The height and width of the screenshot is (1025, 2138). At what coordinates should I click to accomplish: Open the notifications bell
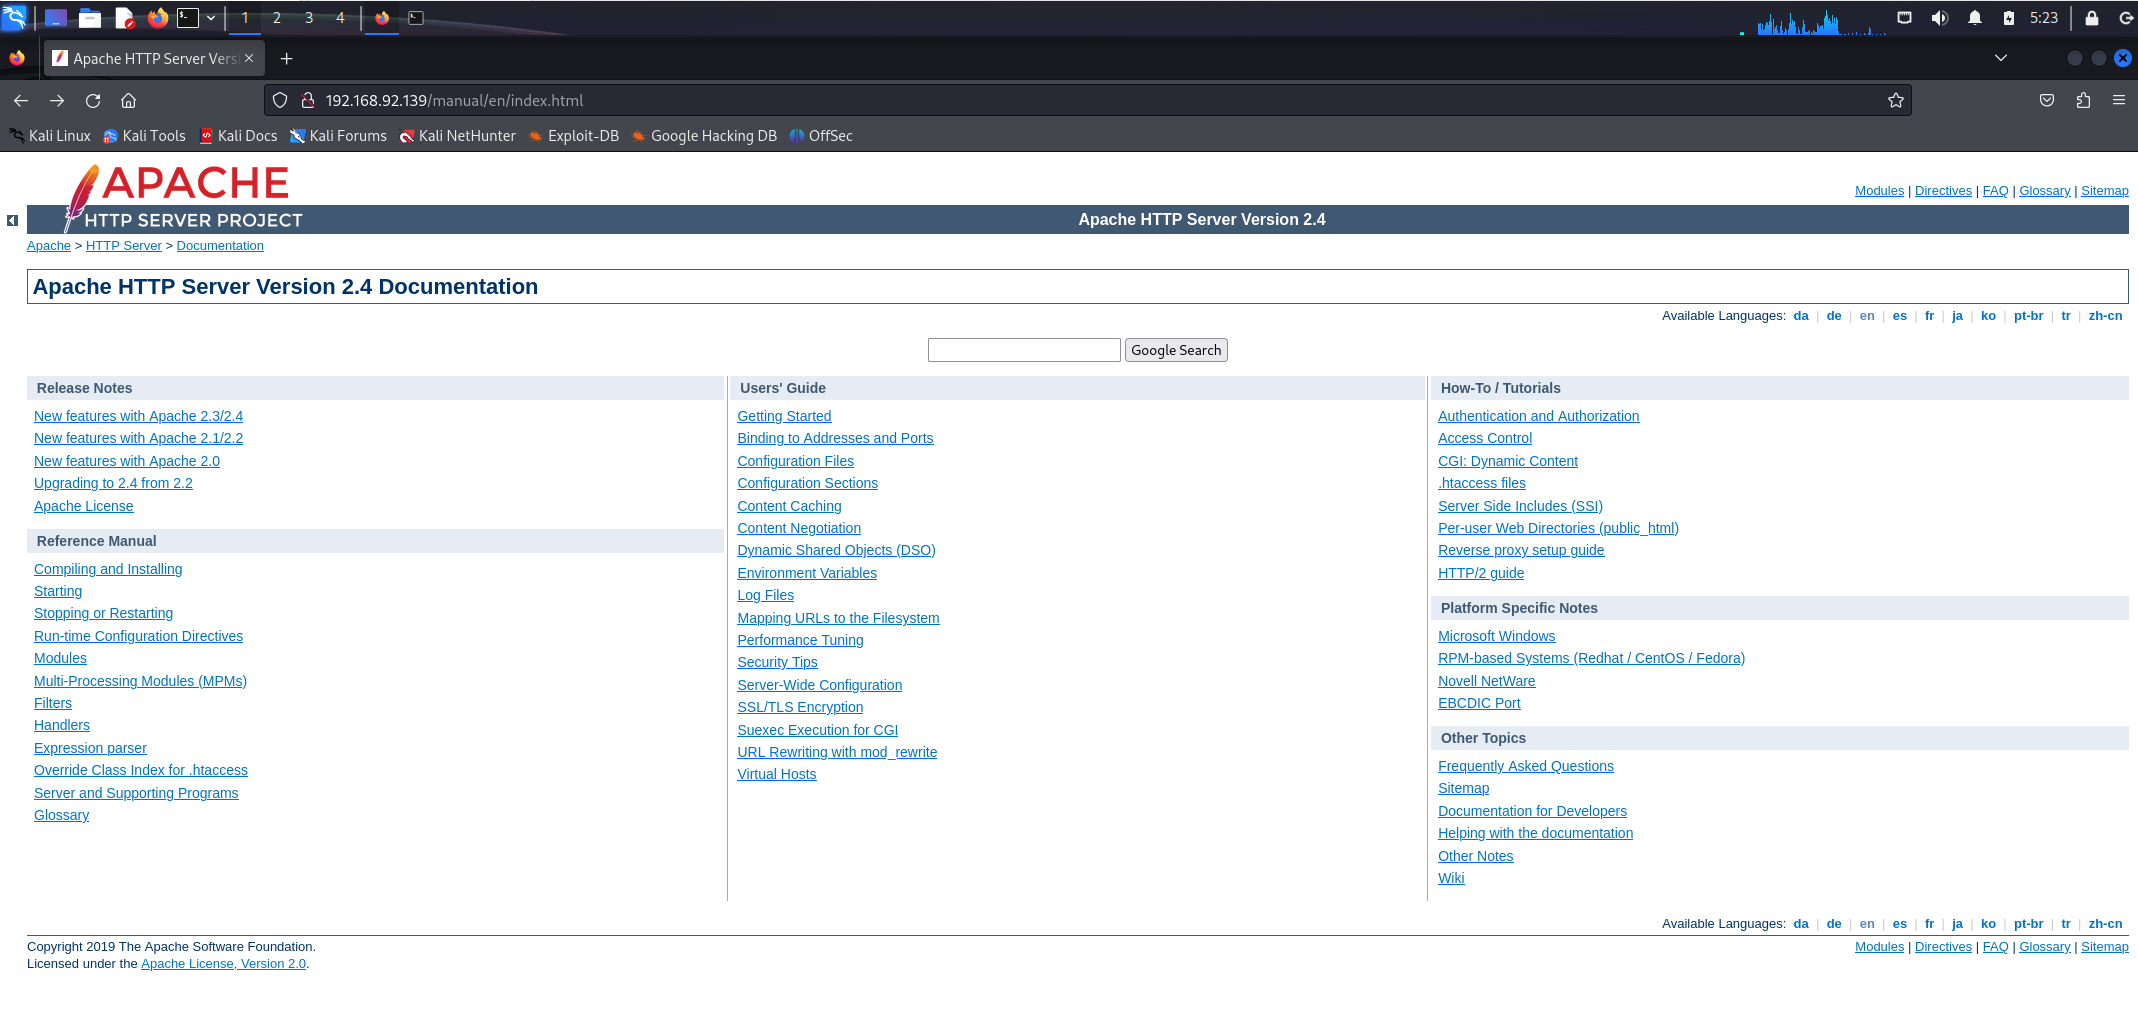1974,18
